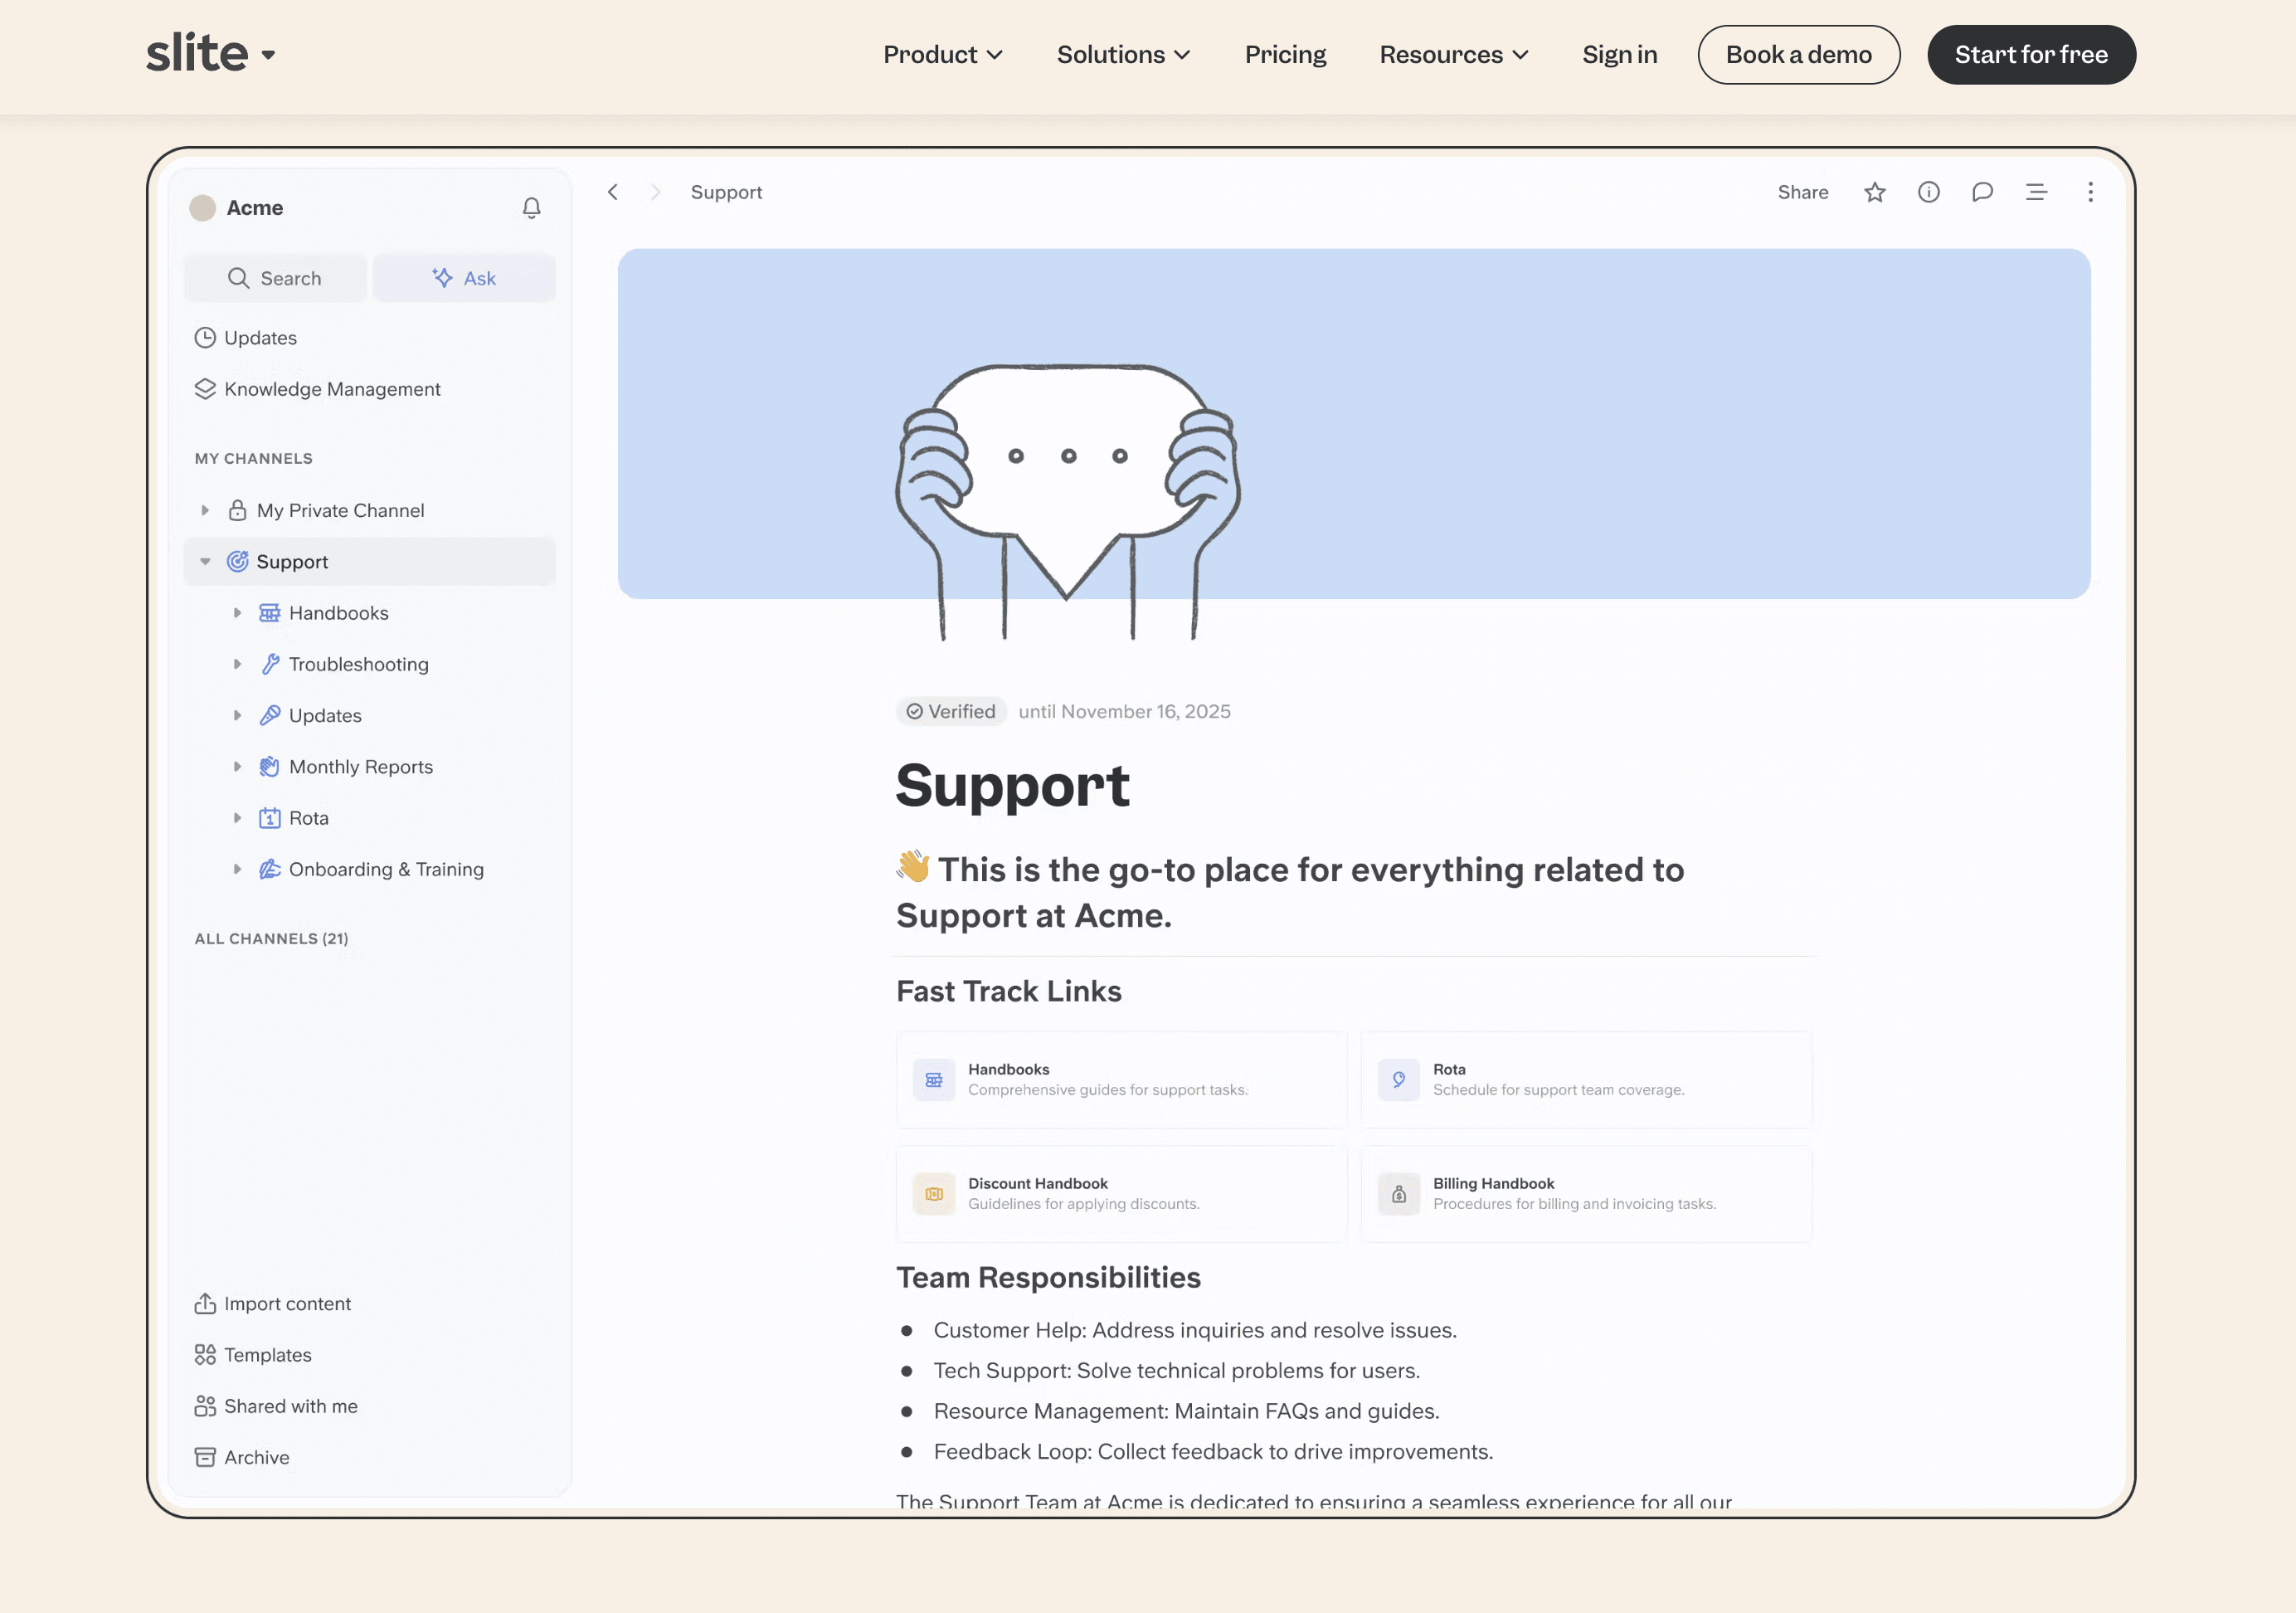Click the Book a demo button

1798,55
